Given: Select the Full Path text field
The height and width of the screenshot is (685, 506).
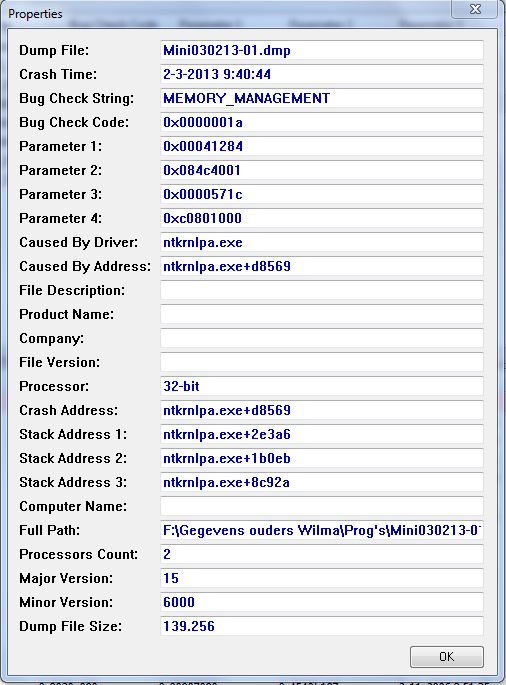Looking at the screenshot, I should (322, 530).
